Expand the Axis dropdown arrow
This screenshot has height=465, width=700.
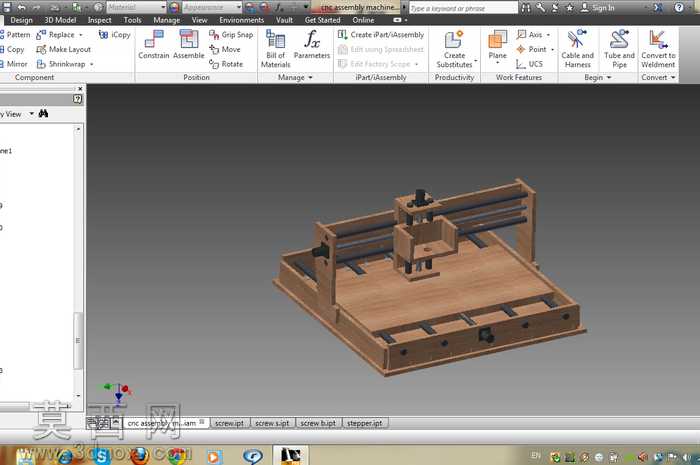click(x=548, y=35)
